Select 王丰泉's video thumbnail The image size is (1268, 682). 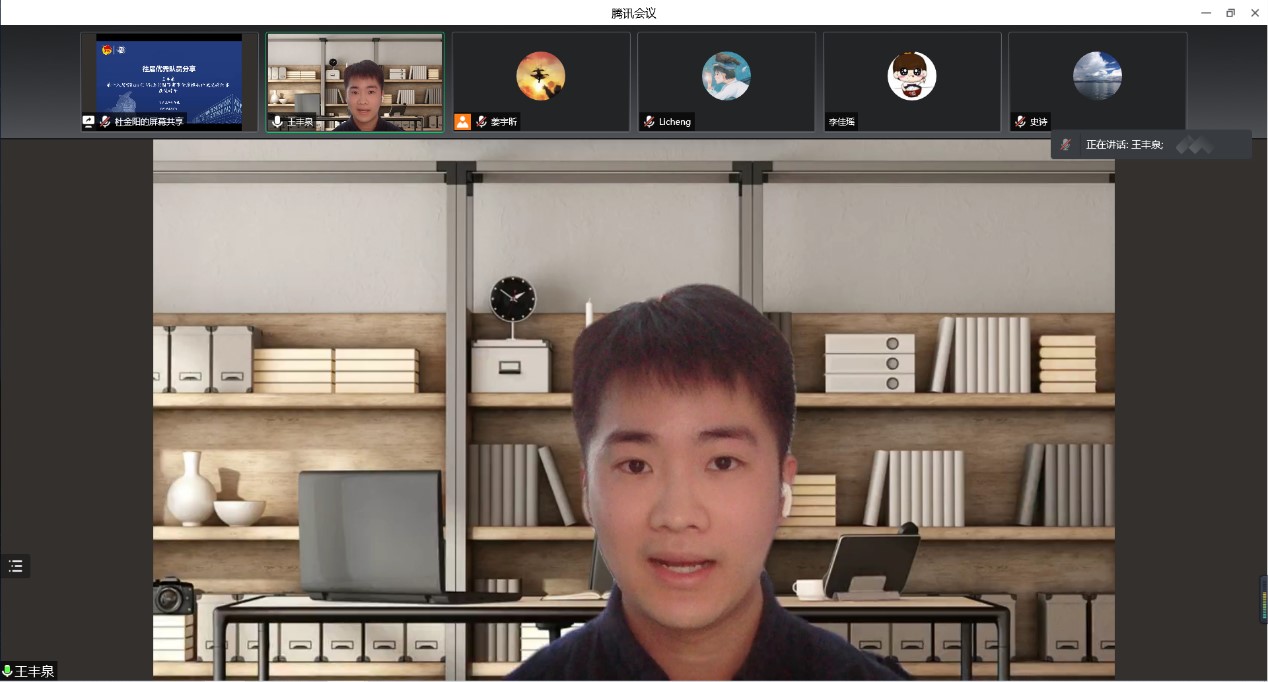pos(354,80)
